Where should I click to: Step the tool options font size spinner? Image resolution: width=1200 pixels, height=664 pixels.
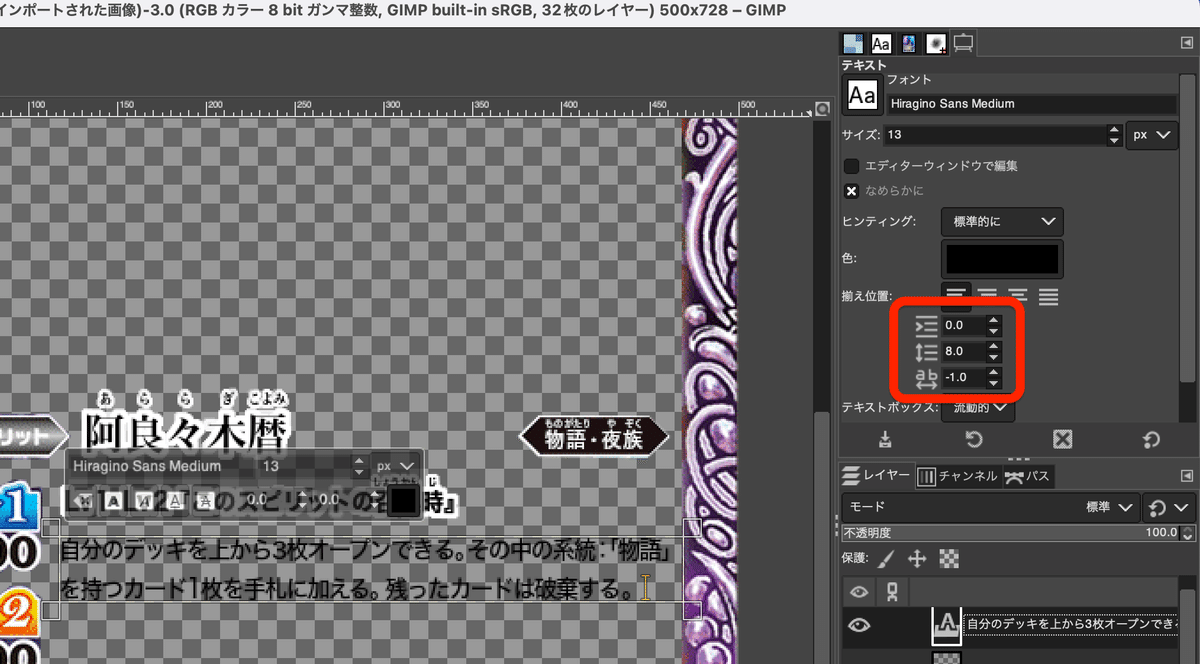coord(1114,135)
